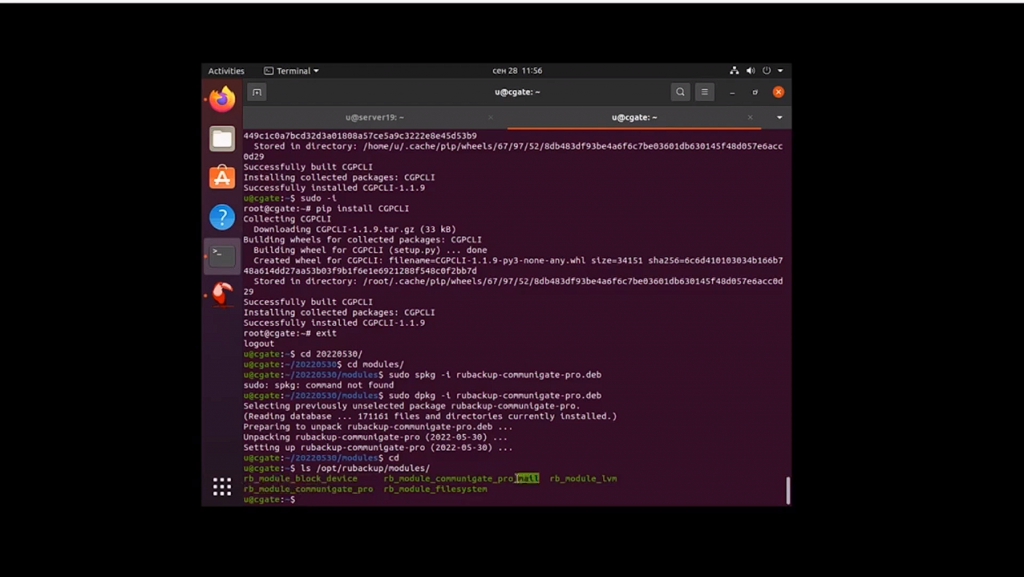This screenshot has height=577, width=1024.
Task: Click 'Unpacking rubackup-communigate-pro (2022-05-30)' line
Action: [x=376, y=437]
